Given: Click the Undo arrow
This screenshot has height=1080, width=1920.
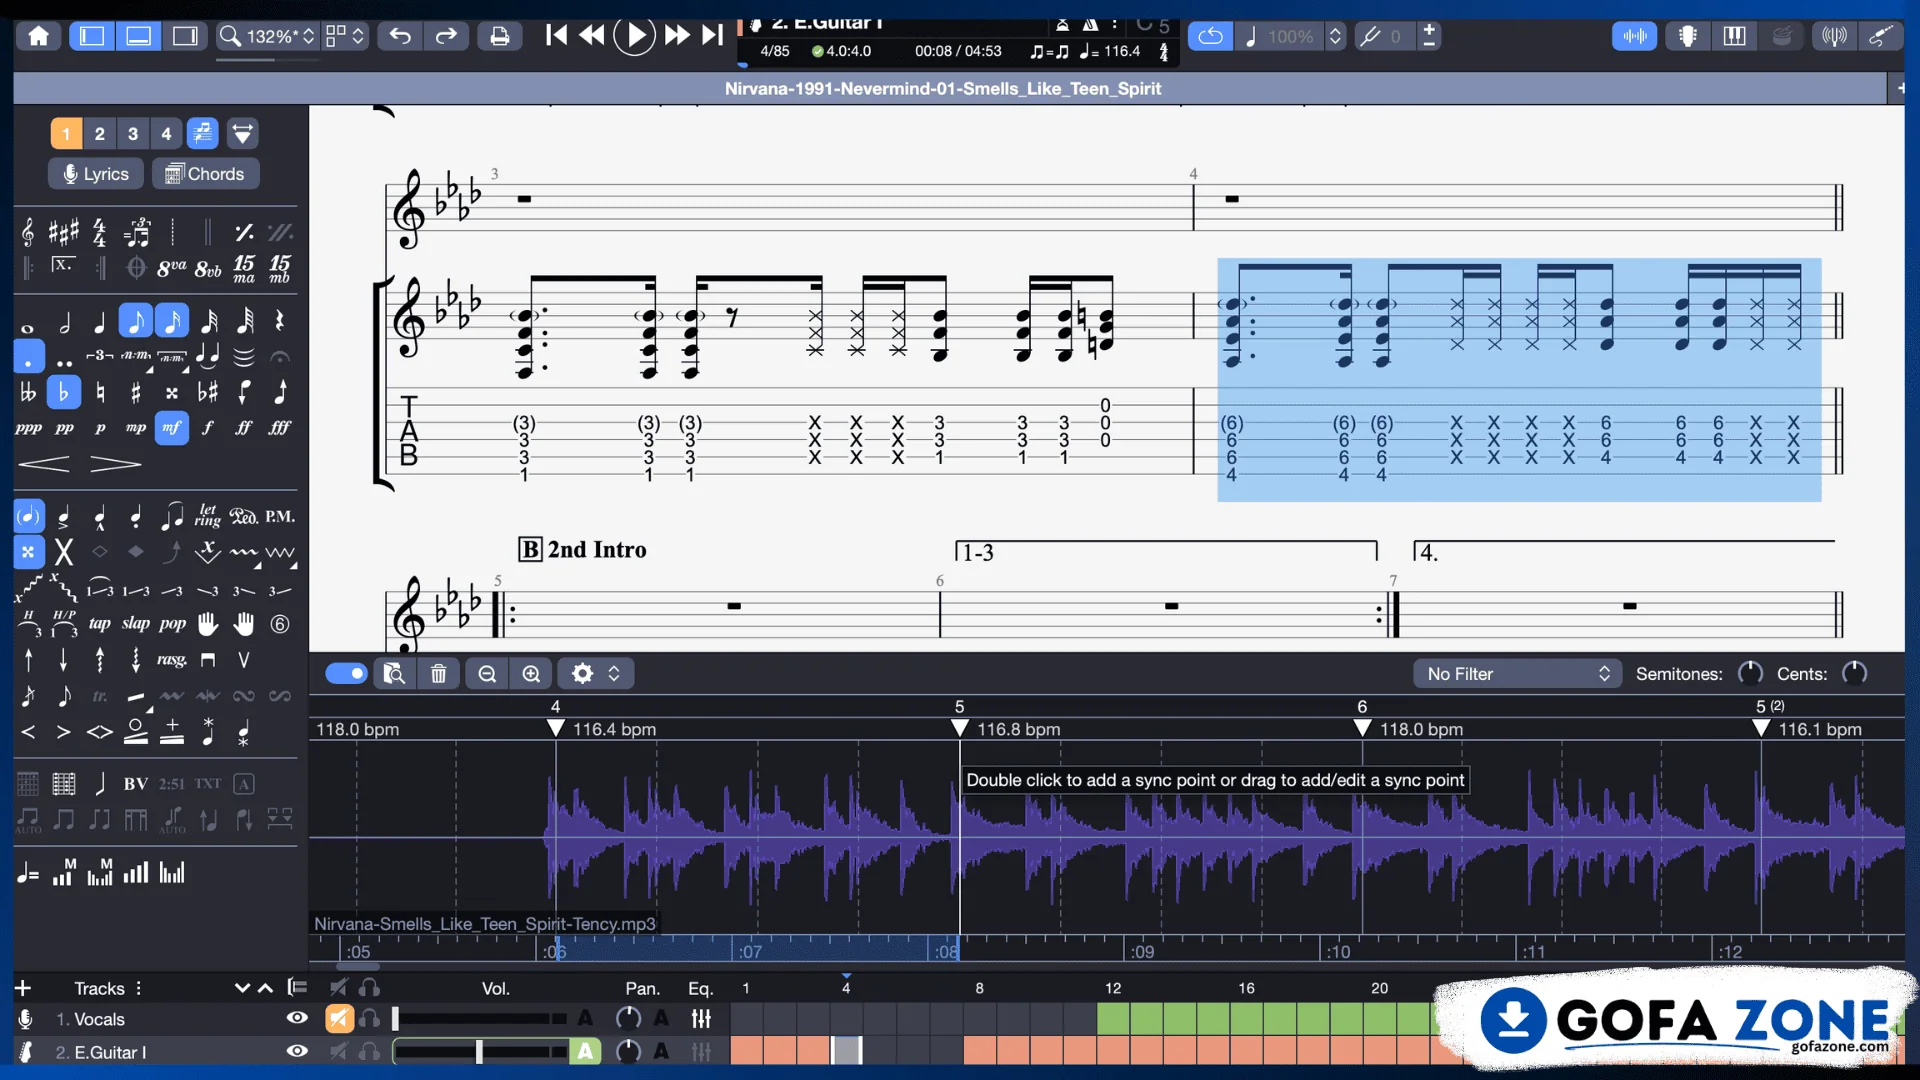Looking at the screenshot, I should click(x=400, y=36).
